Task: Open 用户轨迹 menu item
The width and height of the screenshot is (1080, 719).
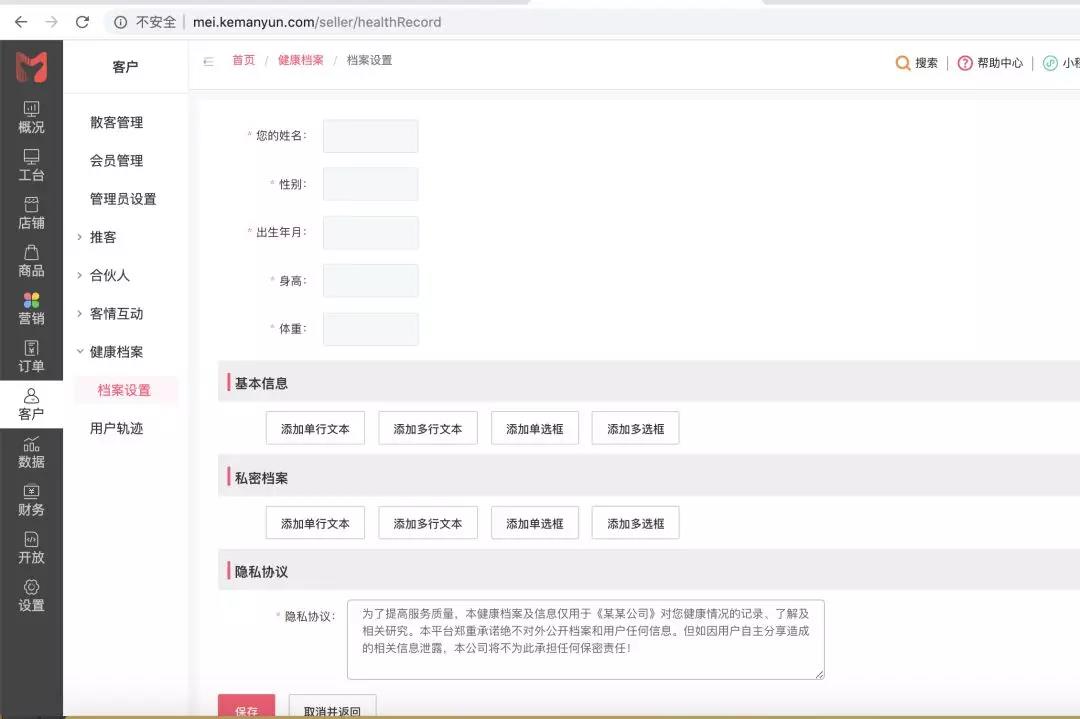Action: (116, 428)
